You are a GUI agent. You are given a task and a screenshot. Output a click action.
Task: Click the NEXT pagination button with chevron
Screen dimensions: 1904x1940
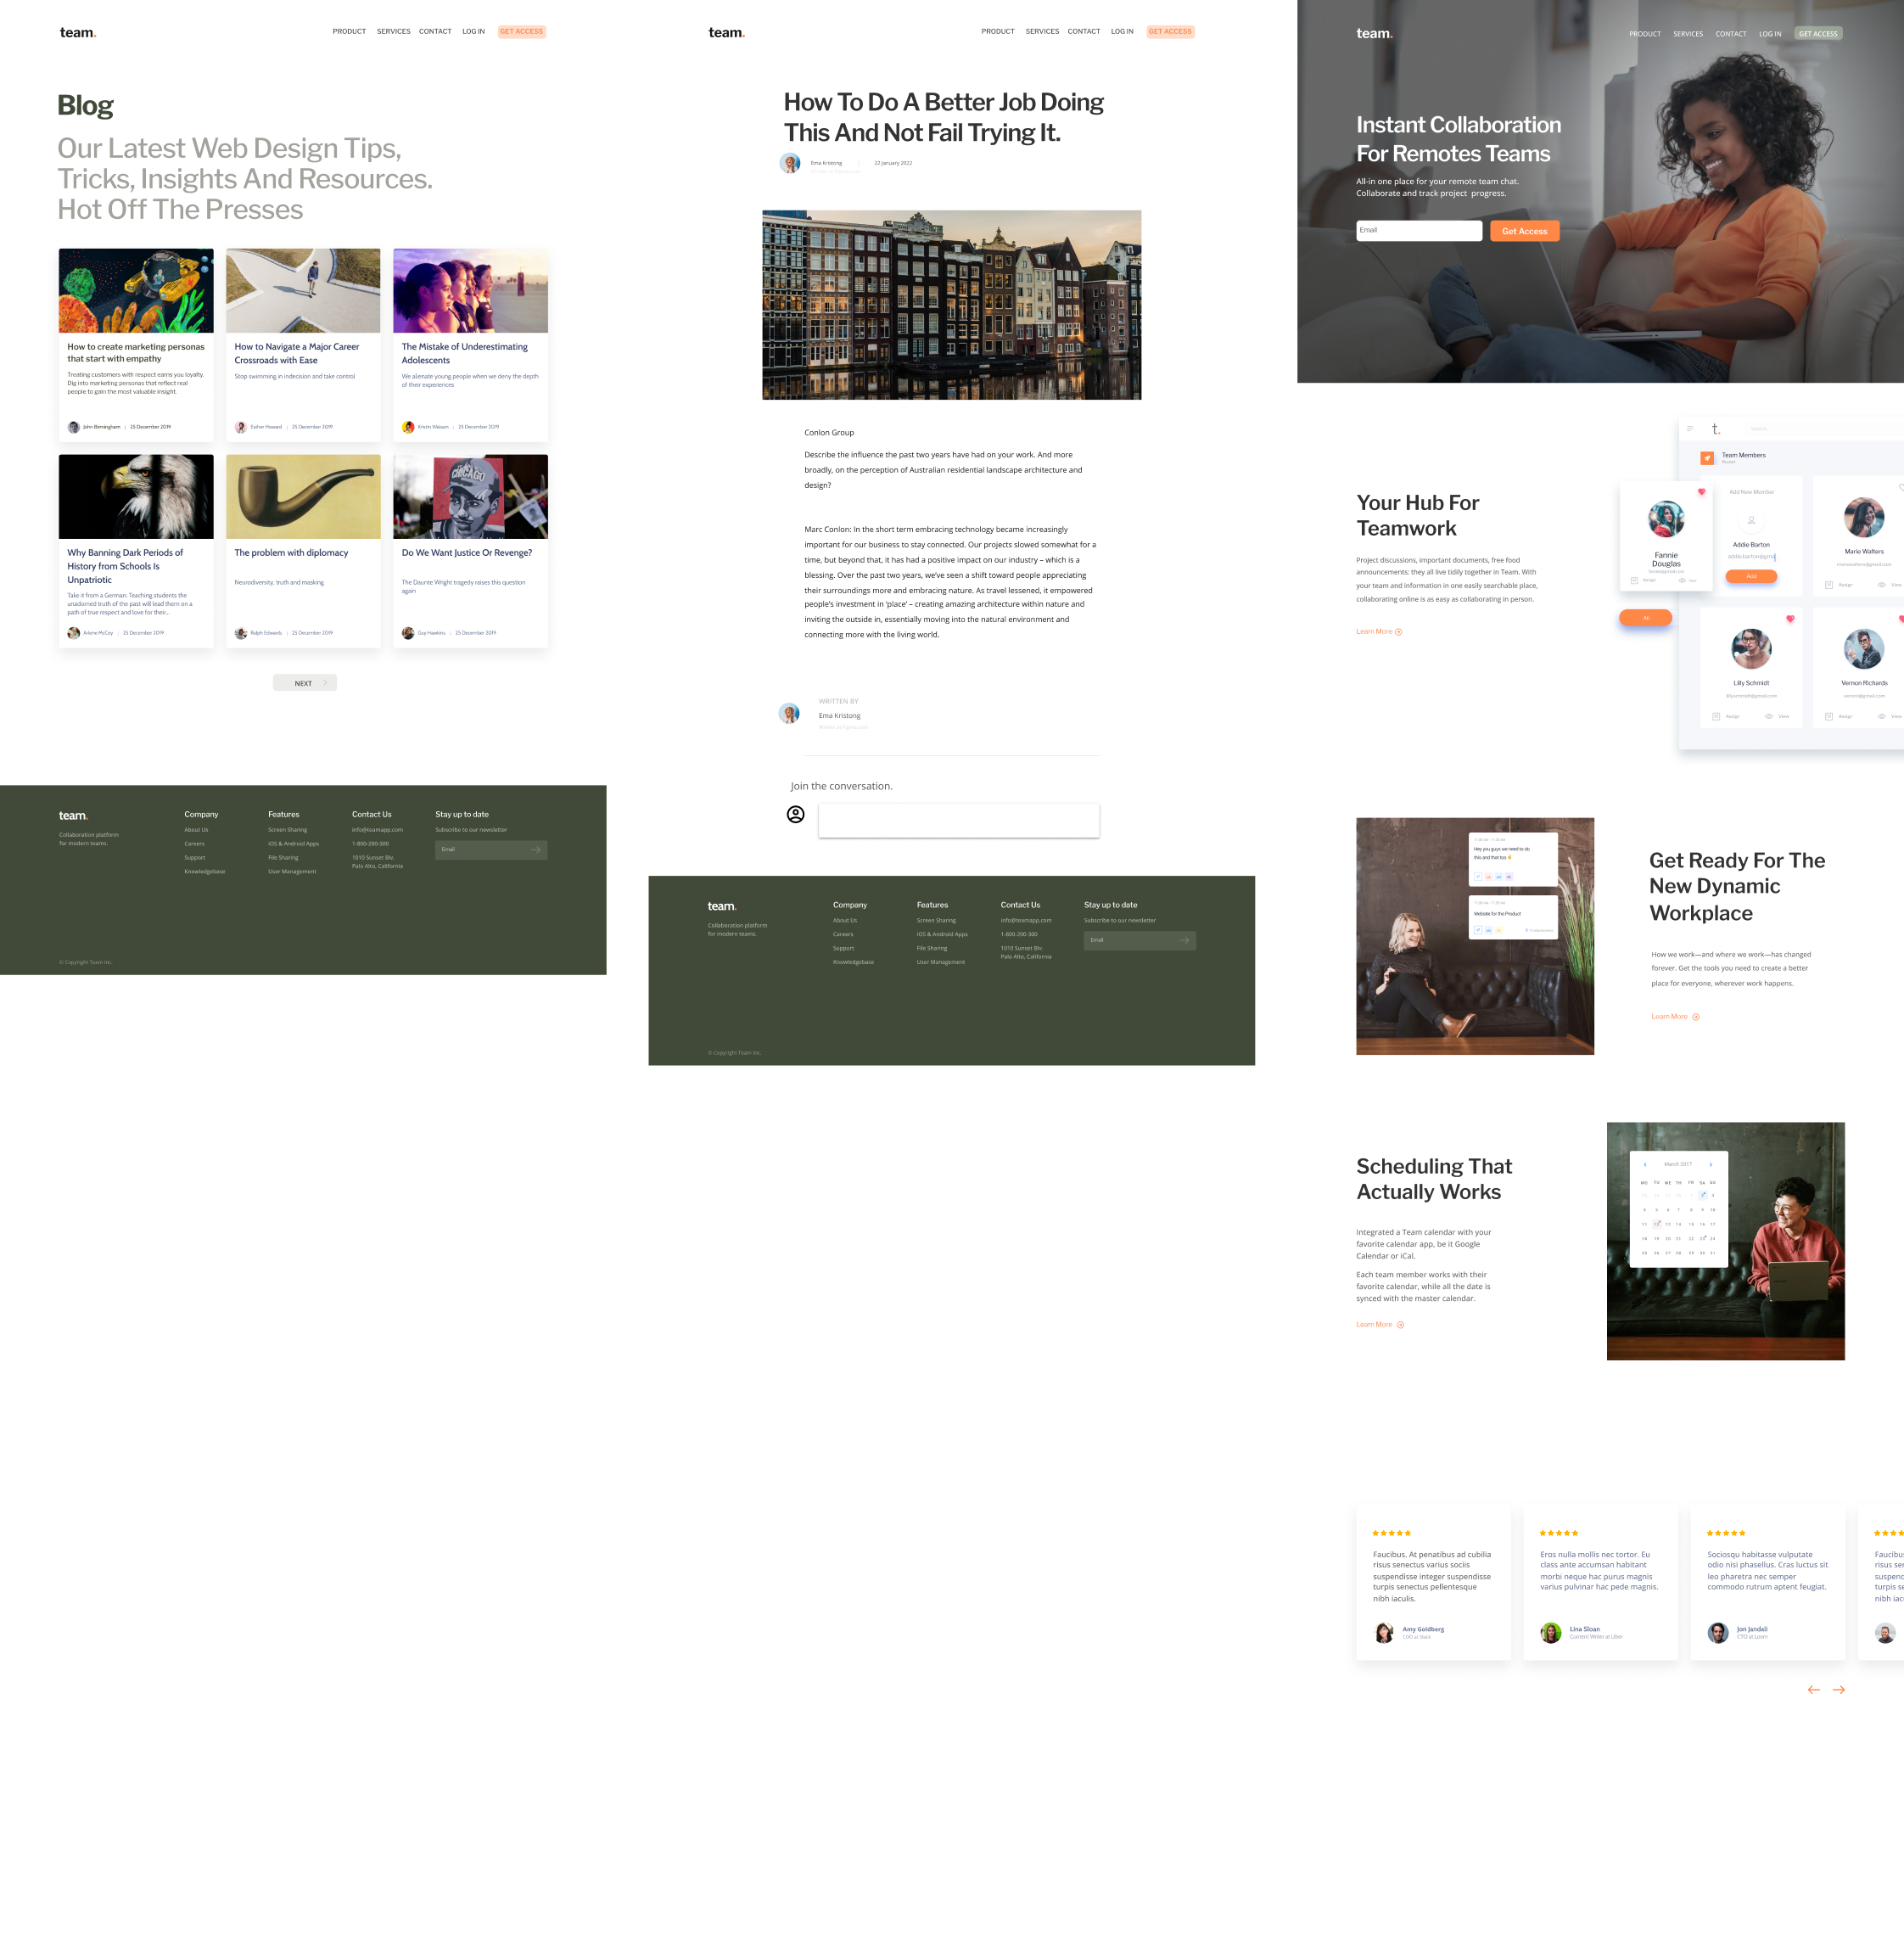tap(305, 683)
